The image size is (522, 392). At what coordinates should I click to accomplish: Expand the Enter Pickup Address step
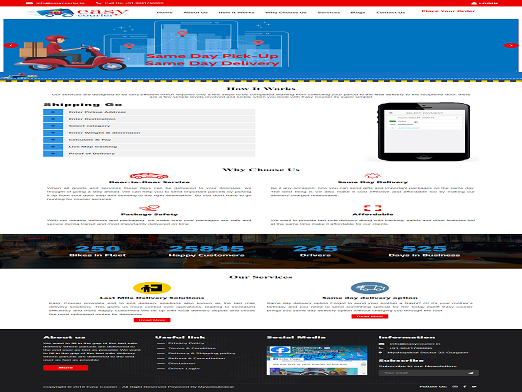point(149,112)
